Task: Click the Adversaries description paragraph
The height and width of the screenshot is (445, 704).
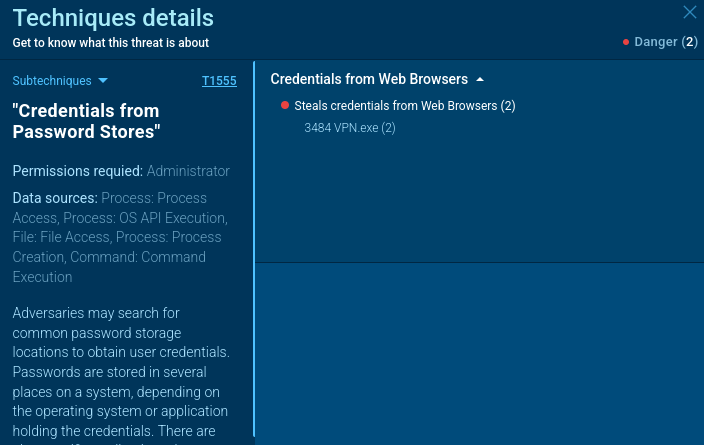Action: 121,372
